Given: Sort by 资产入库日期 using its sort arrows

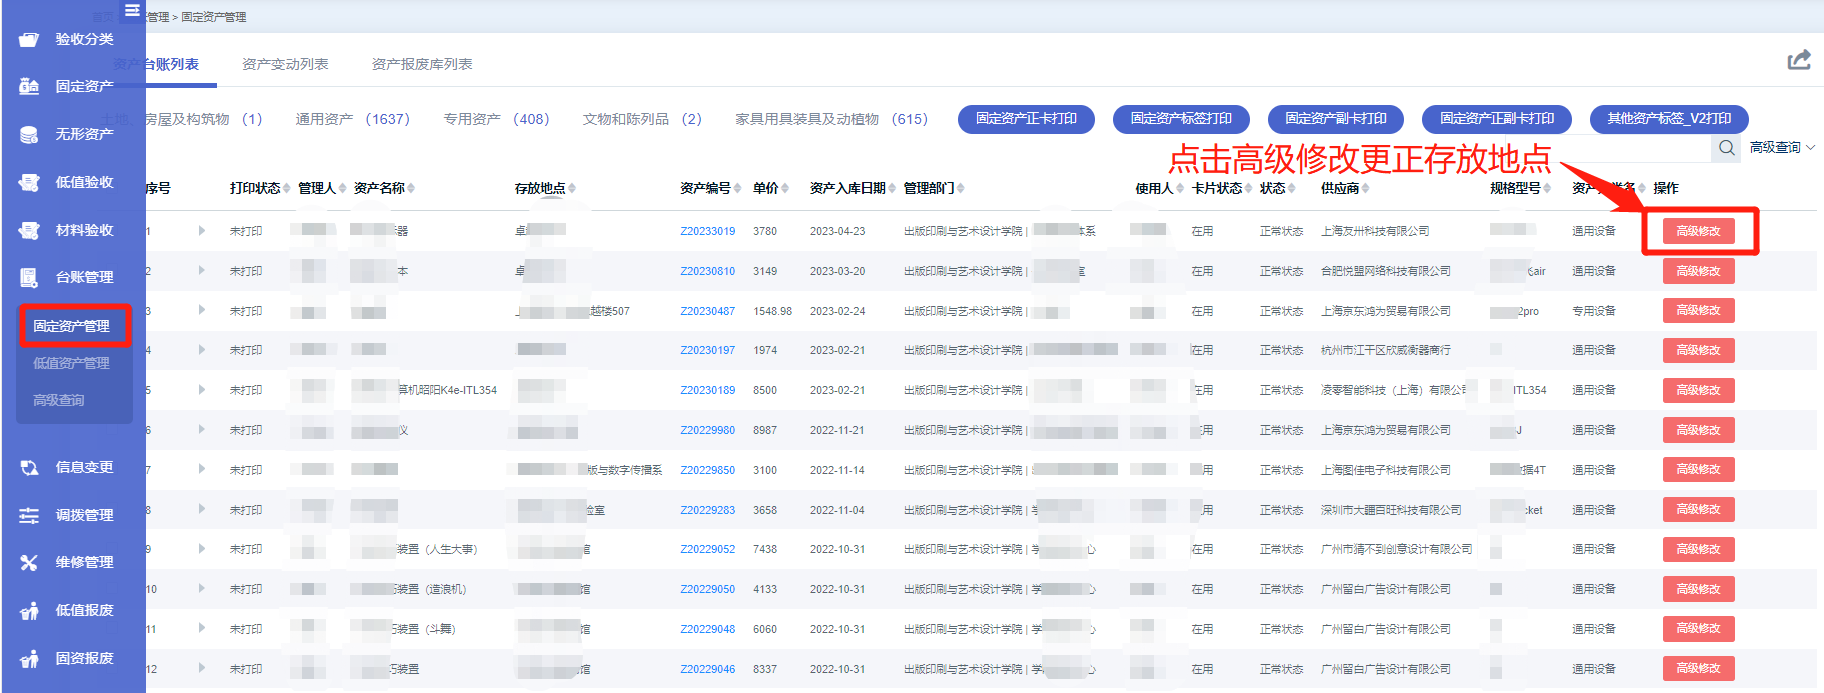Looking at the screenshot, I should (x=892, y=188).
